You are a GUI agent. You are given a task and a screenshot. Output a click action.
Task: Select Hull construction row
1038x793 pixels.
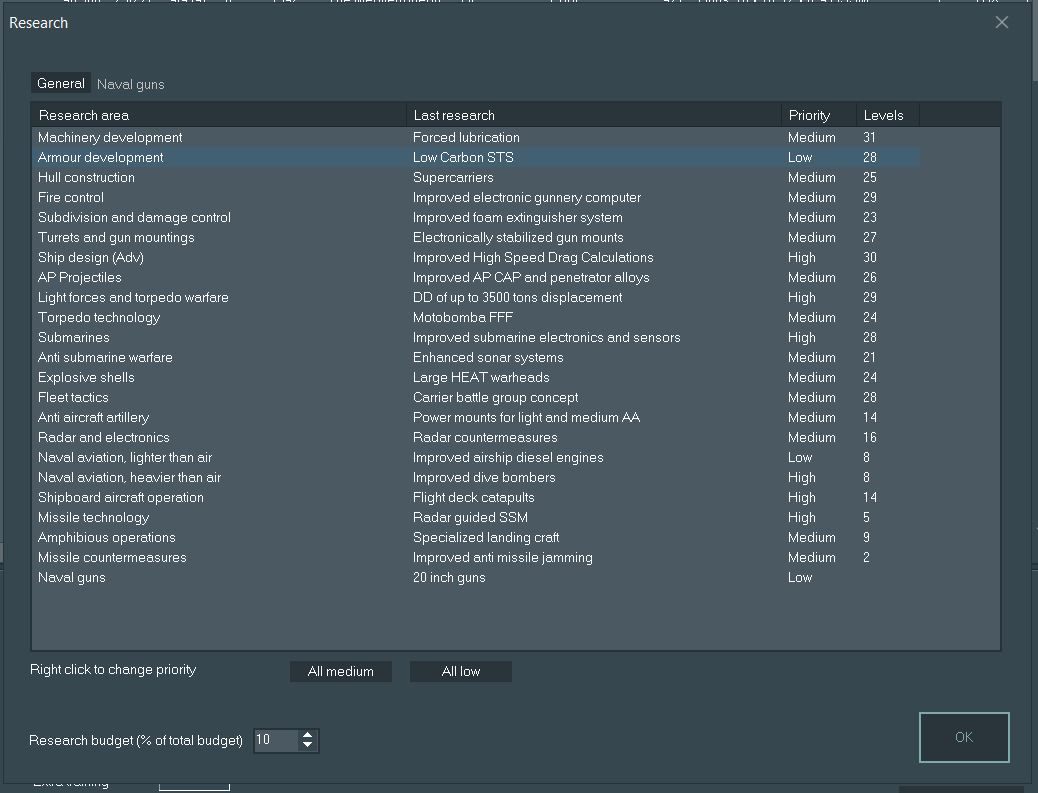tap(476, 177)
